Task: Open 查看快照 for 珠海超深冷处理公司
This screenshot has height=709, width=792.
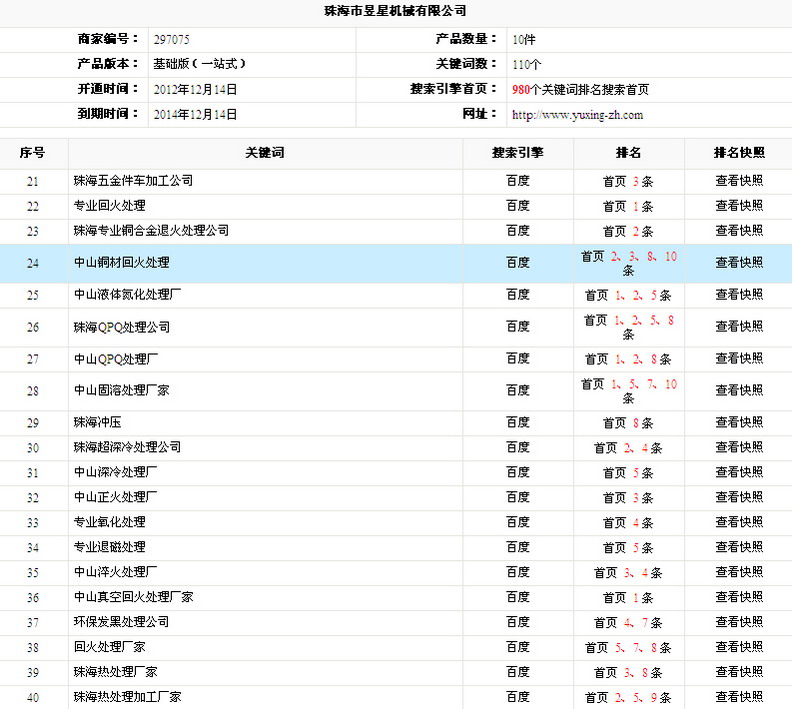Action: (x=739, y=447)
